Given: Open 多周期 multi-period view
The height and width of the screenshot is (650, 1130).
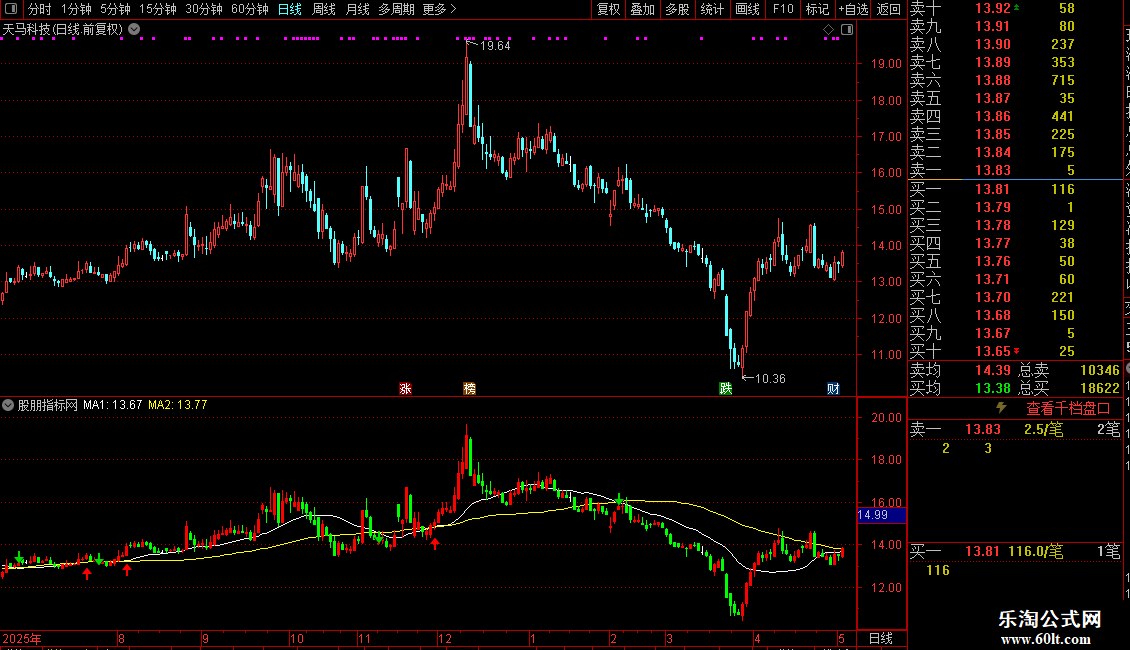Looking at the screenshot, I should click(x=396, y=9).
